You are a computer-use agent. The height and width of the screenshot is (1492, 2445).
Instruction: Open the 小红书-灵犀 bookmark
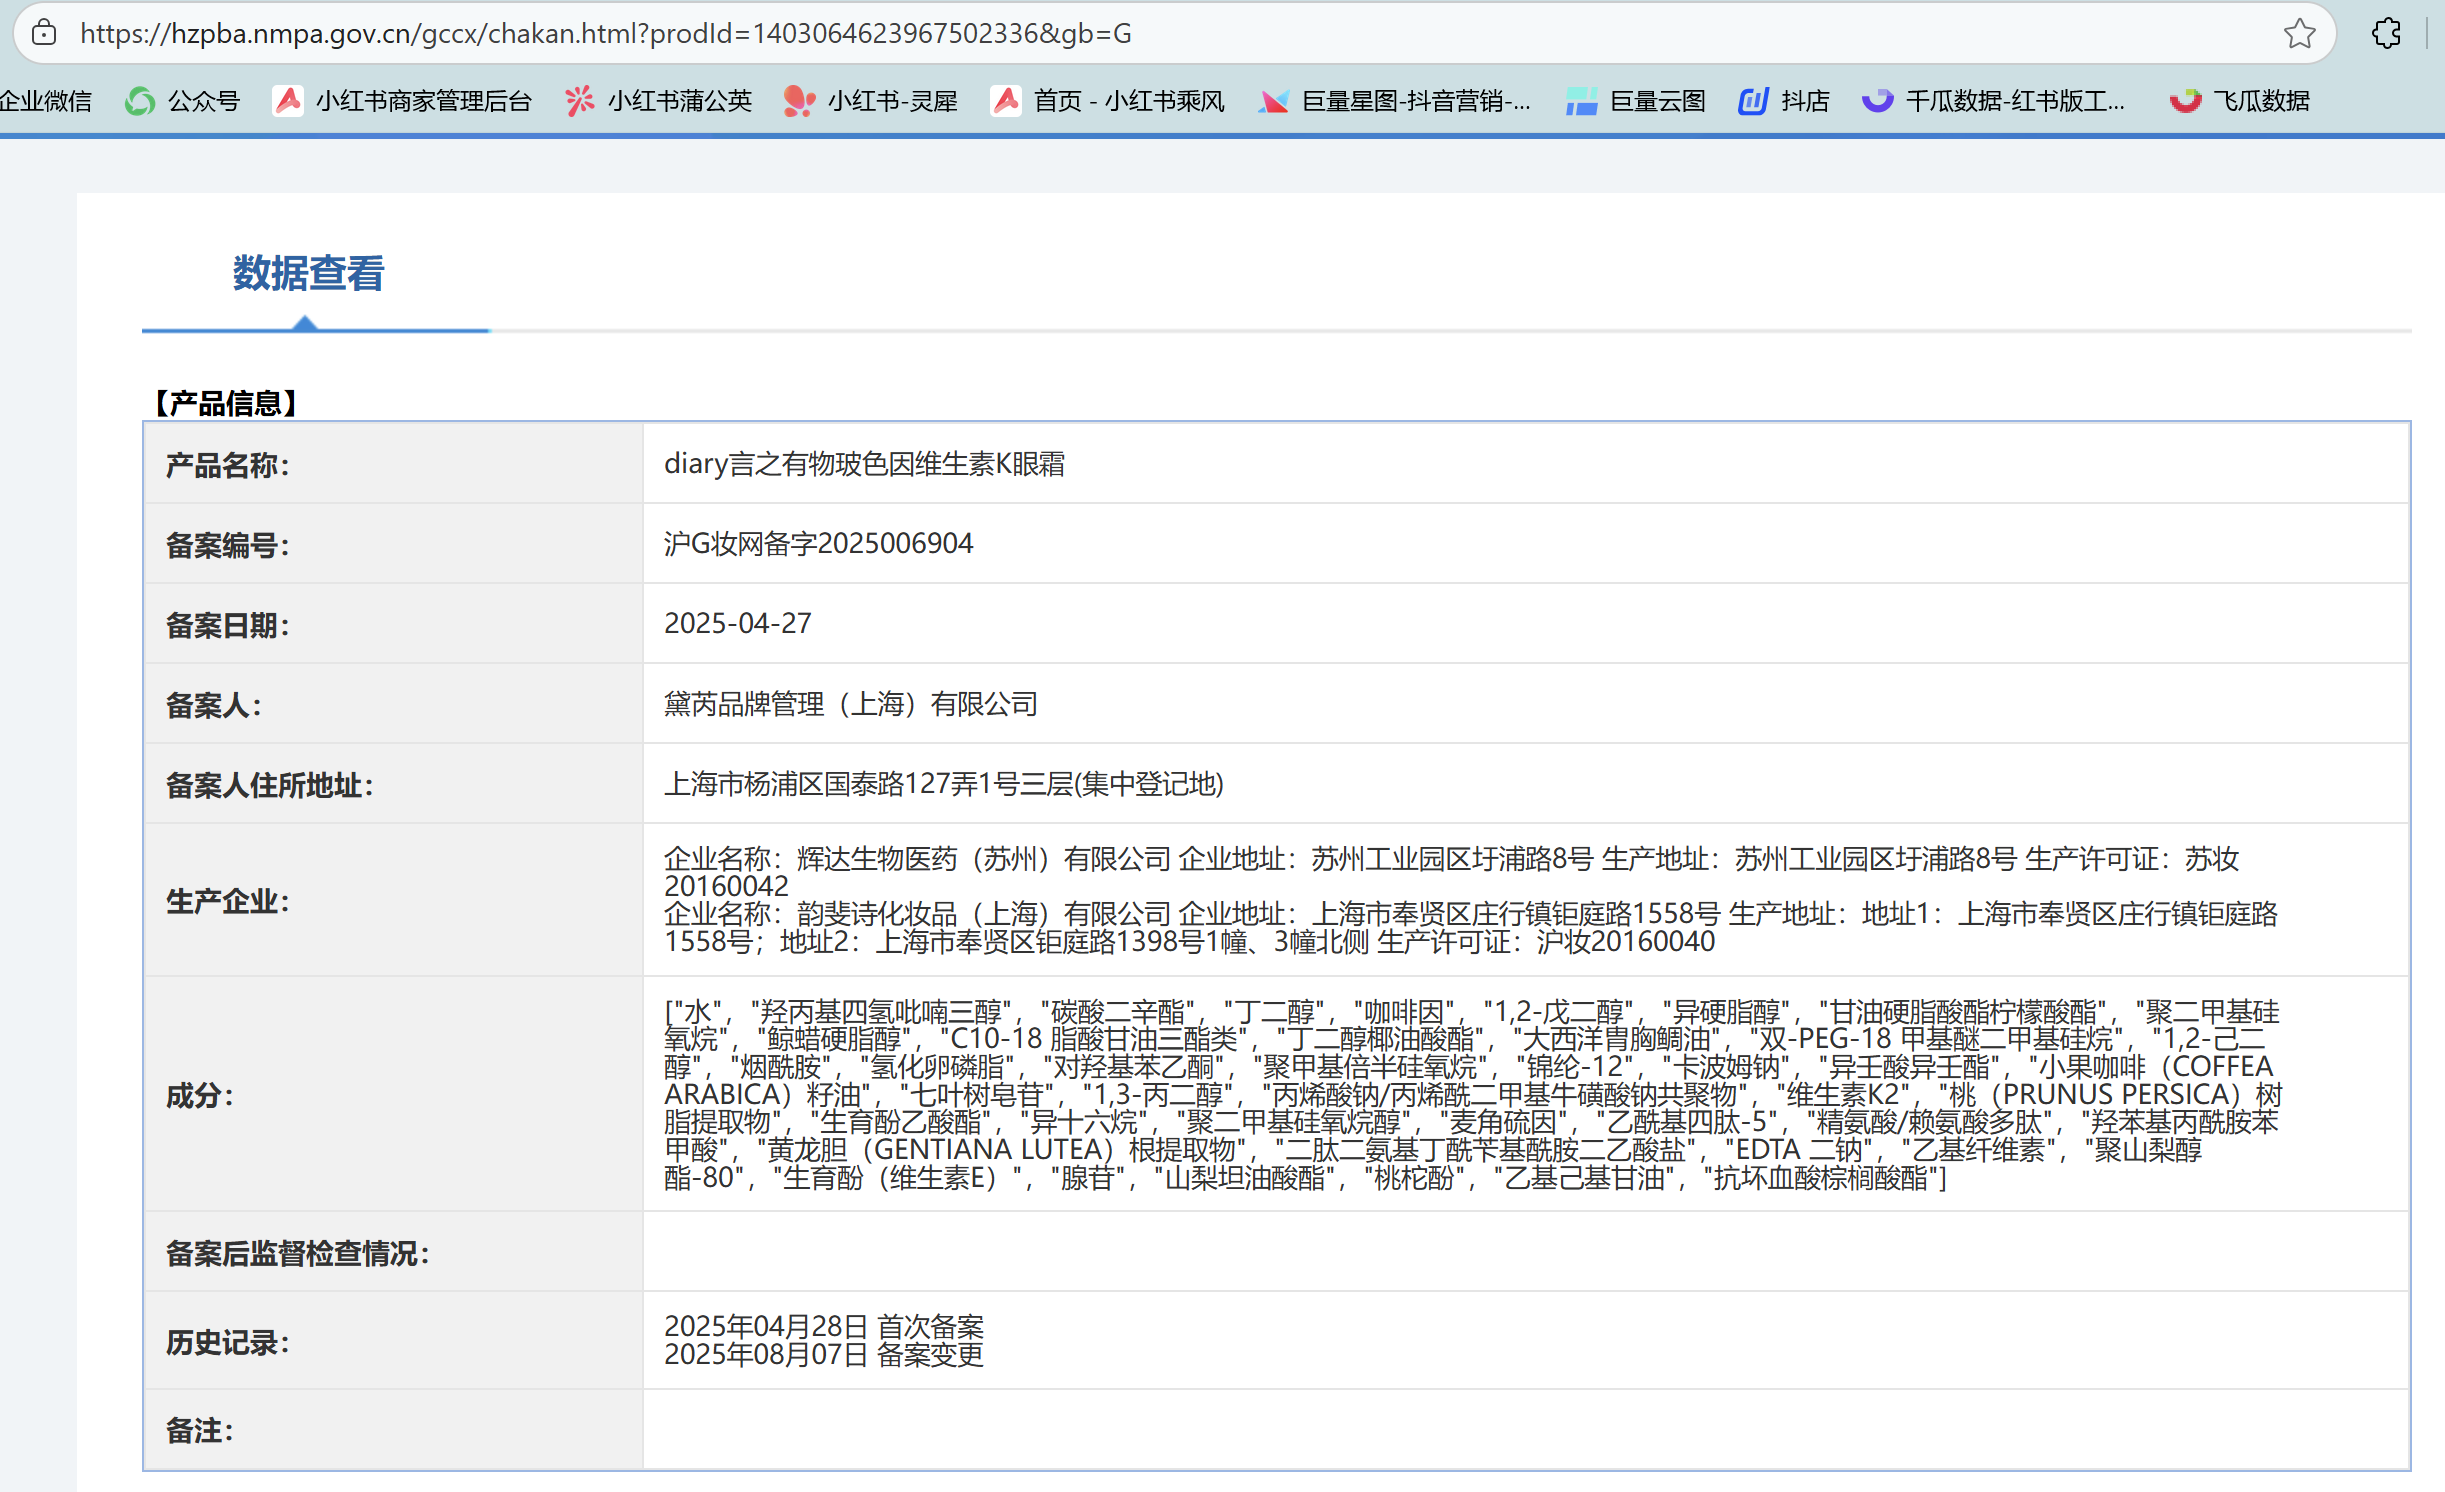coord(871,101)
